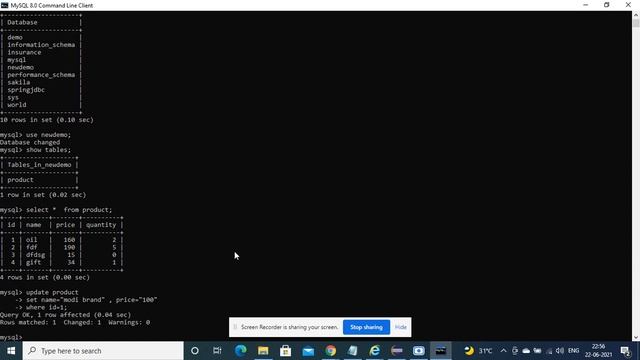Click 'Database changed' message
The height and width of the screenshot is (360, 640).
(x=30, y=142)
